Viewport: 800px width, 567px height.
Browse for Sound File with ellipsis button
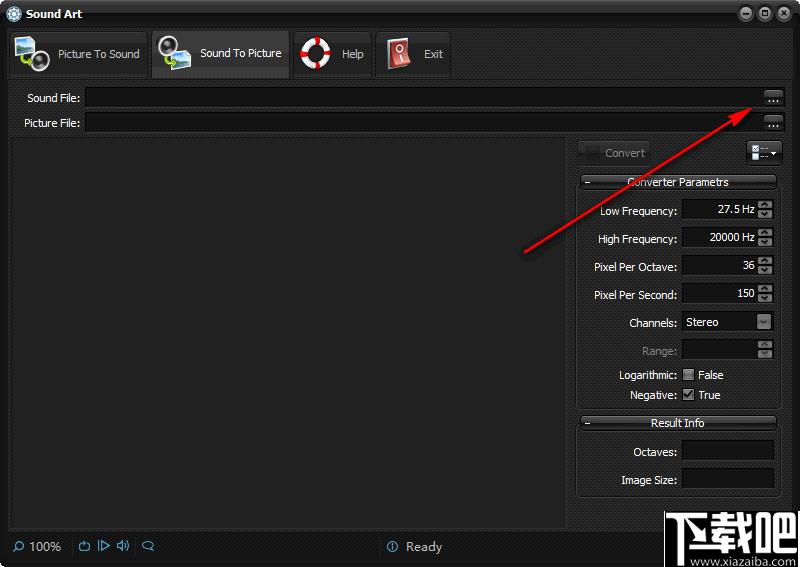point(773,98)
